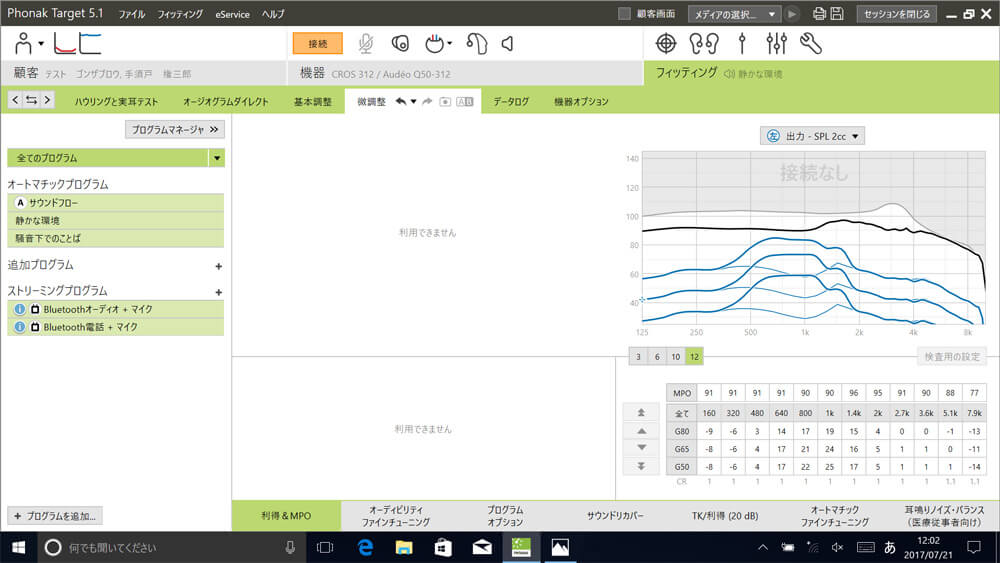Open the ヘルプ menu
This screenshot has height=563, width=1000.
coord(273,14)
